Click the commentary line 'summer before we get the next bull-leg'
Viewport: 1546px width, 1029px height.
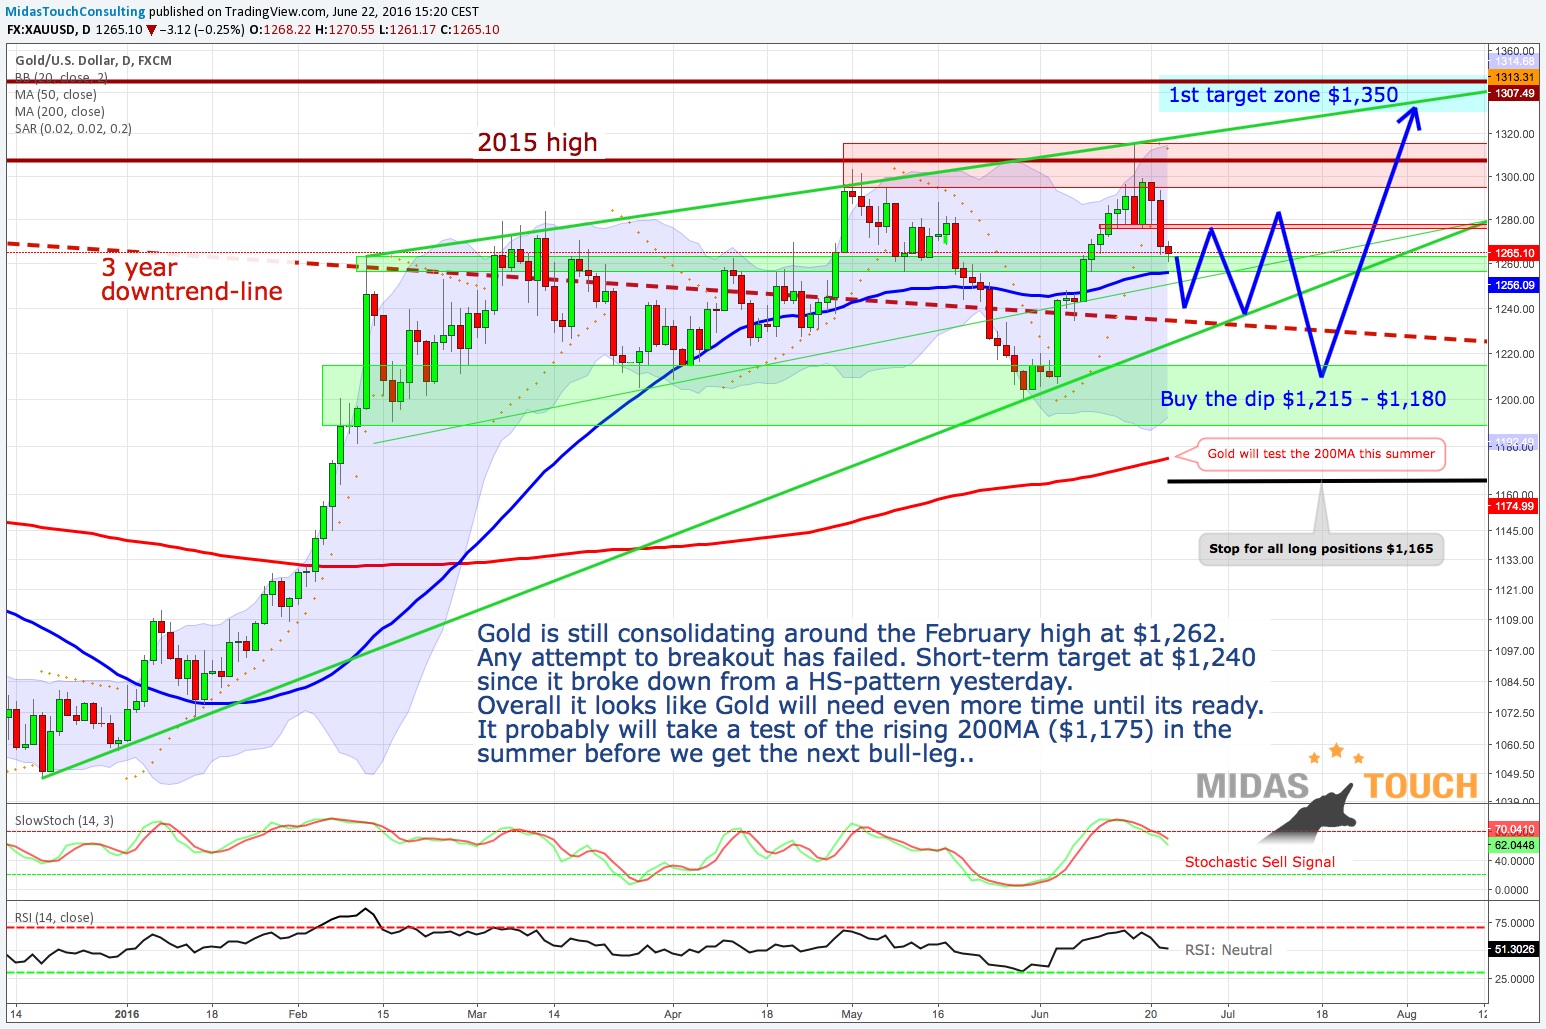[x=725, y=754]
